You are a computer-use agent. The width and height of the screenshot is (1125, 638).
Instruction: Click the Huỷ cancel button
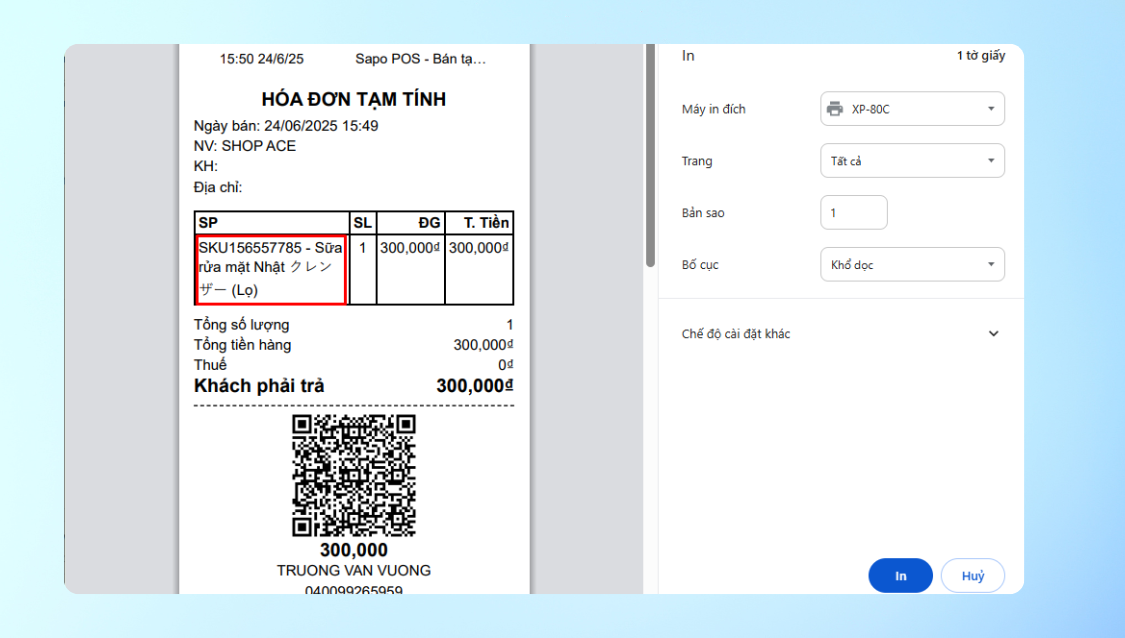973,576
